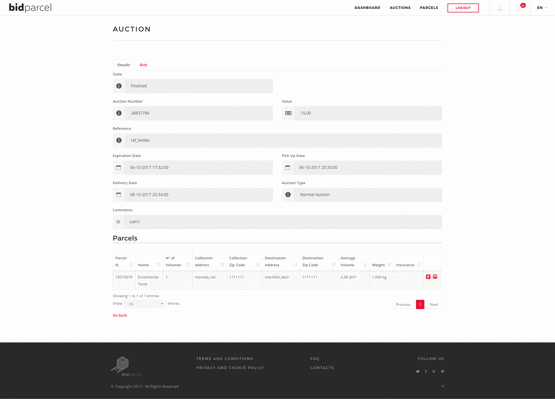Open the Twitter icon in the footer
The width and height of the screenshot is (555, 399).
(418, 371)
